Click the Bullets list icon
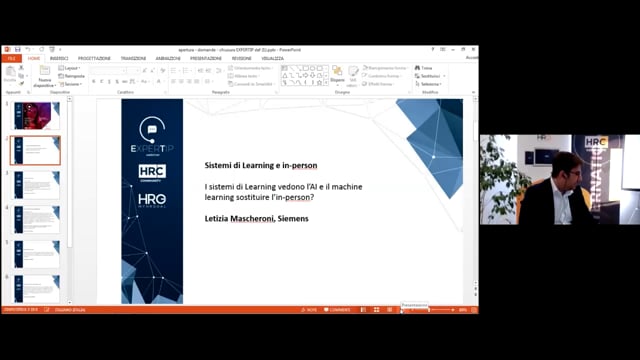Viewport: 640px width, 360px height. point(173,71)
